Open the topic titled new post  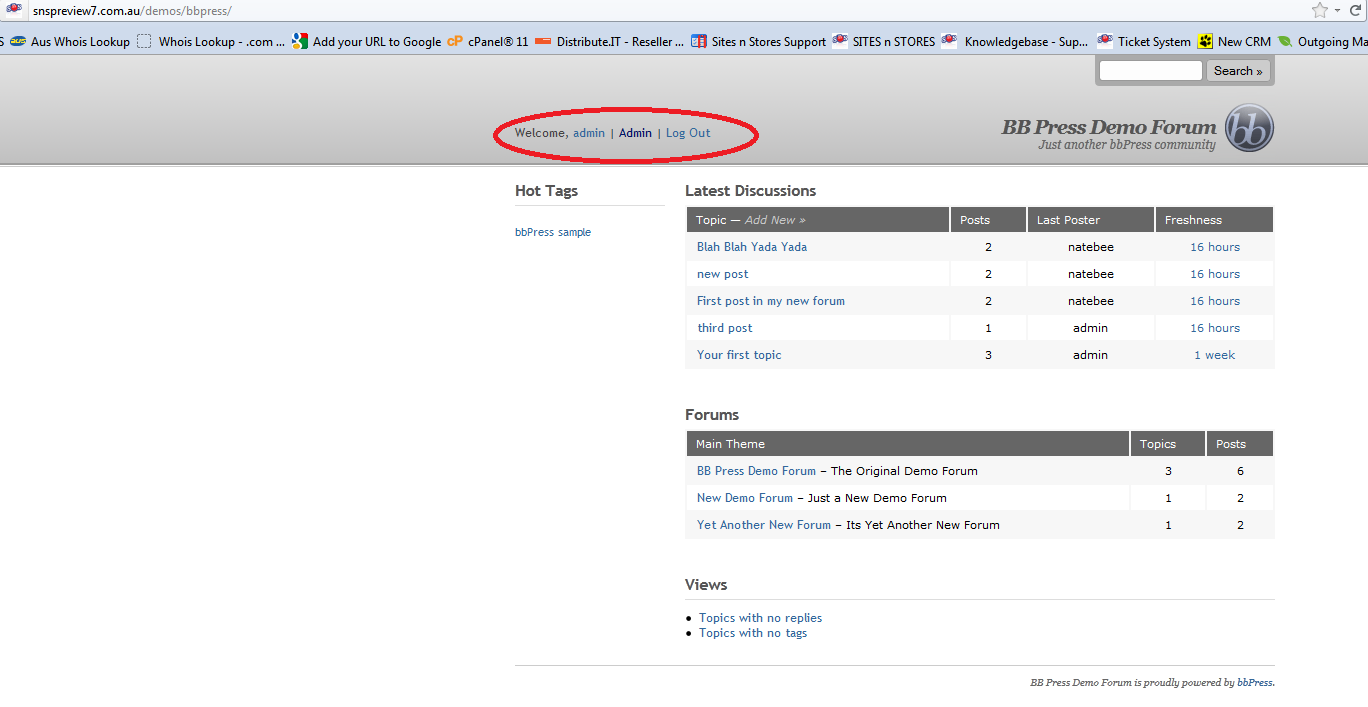[723, 274]
